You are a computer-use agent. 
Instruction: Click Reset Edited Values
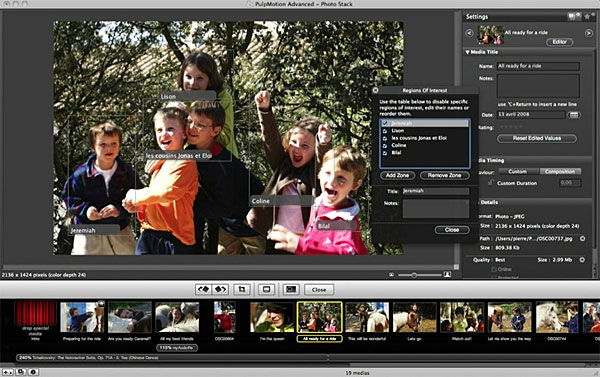537,138
